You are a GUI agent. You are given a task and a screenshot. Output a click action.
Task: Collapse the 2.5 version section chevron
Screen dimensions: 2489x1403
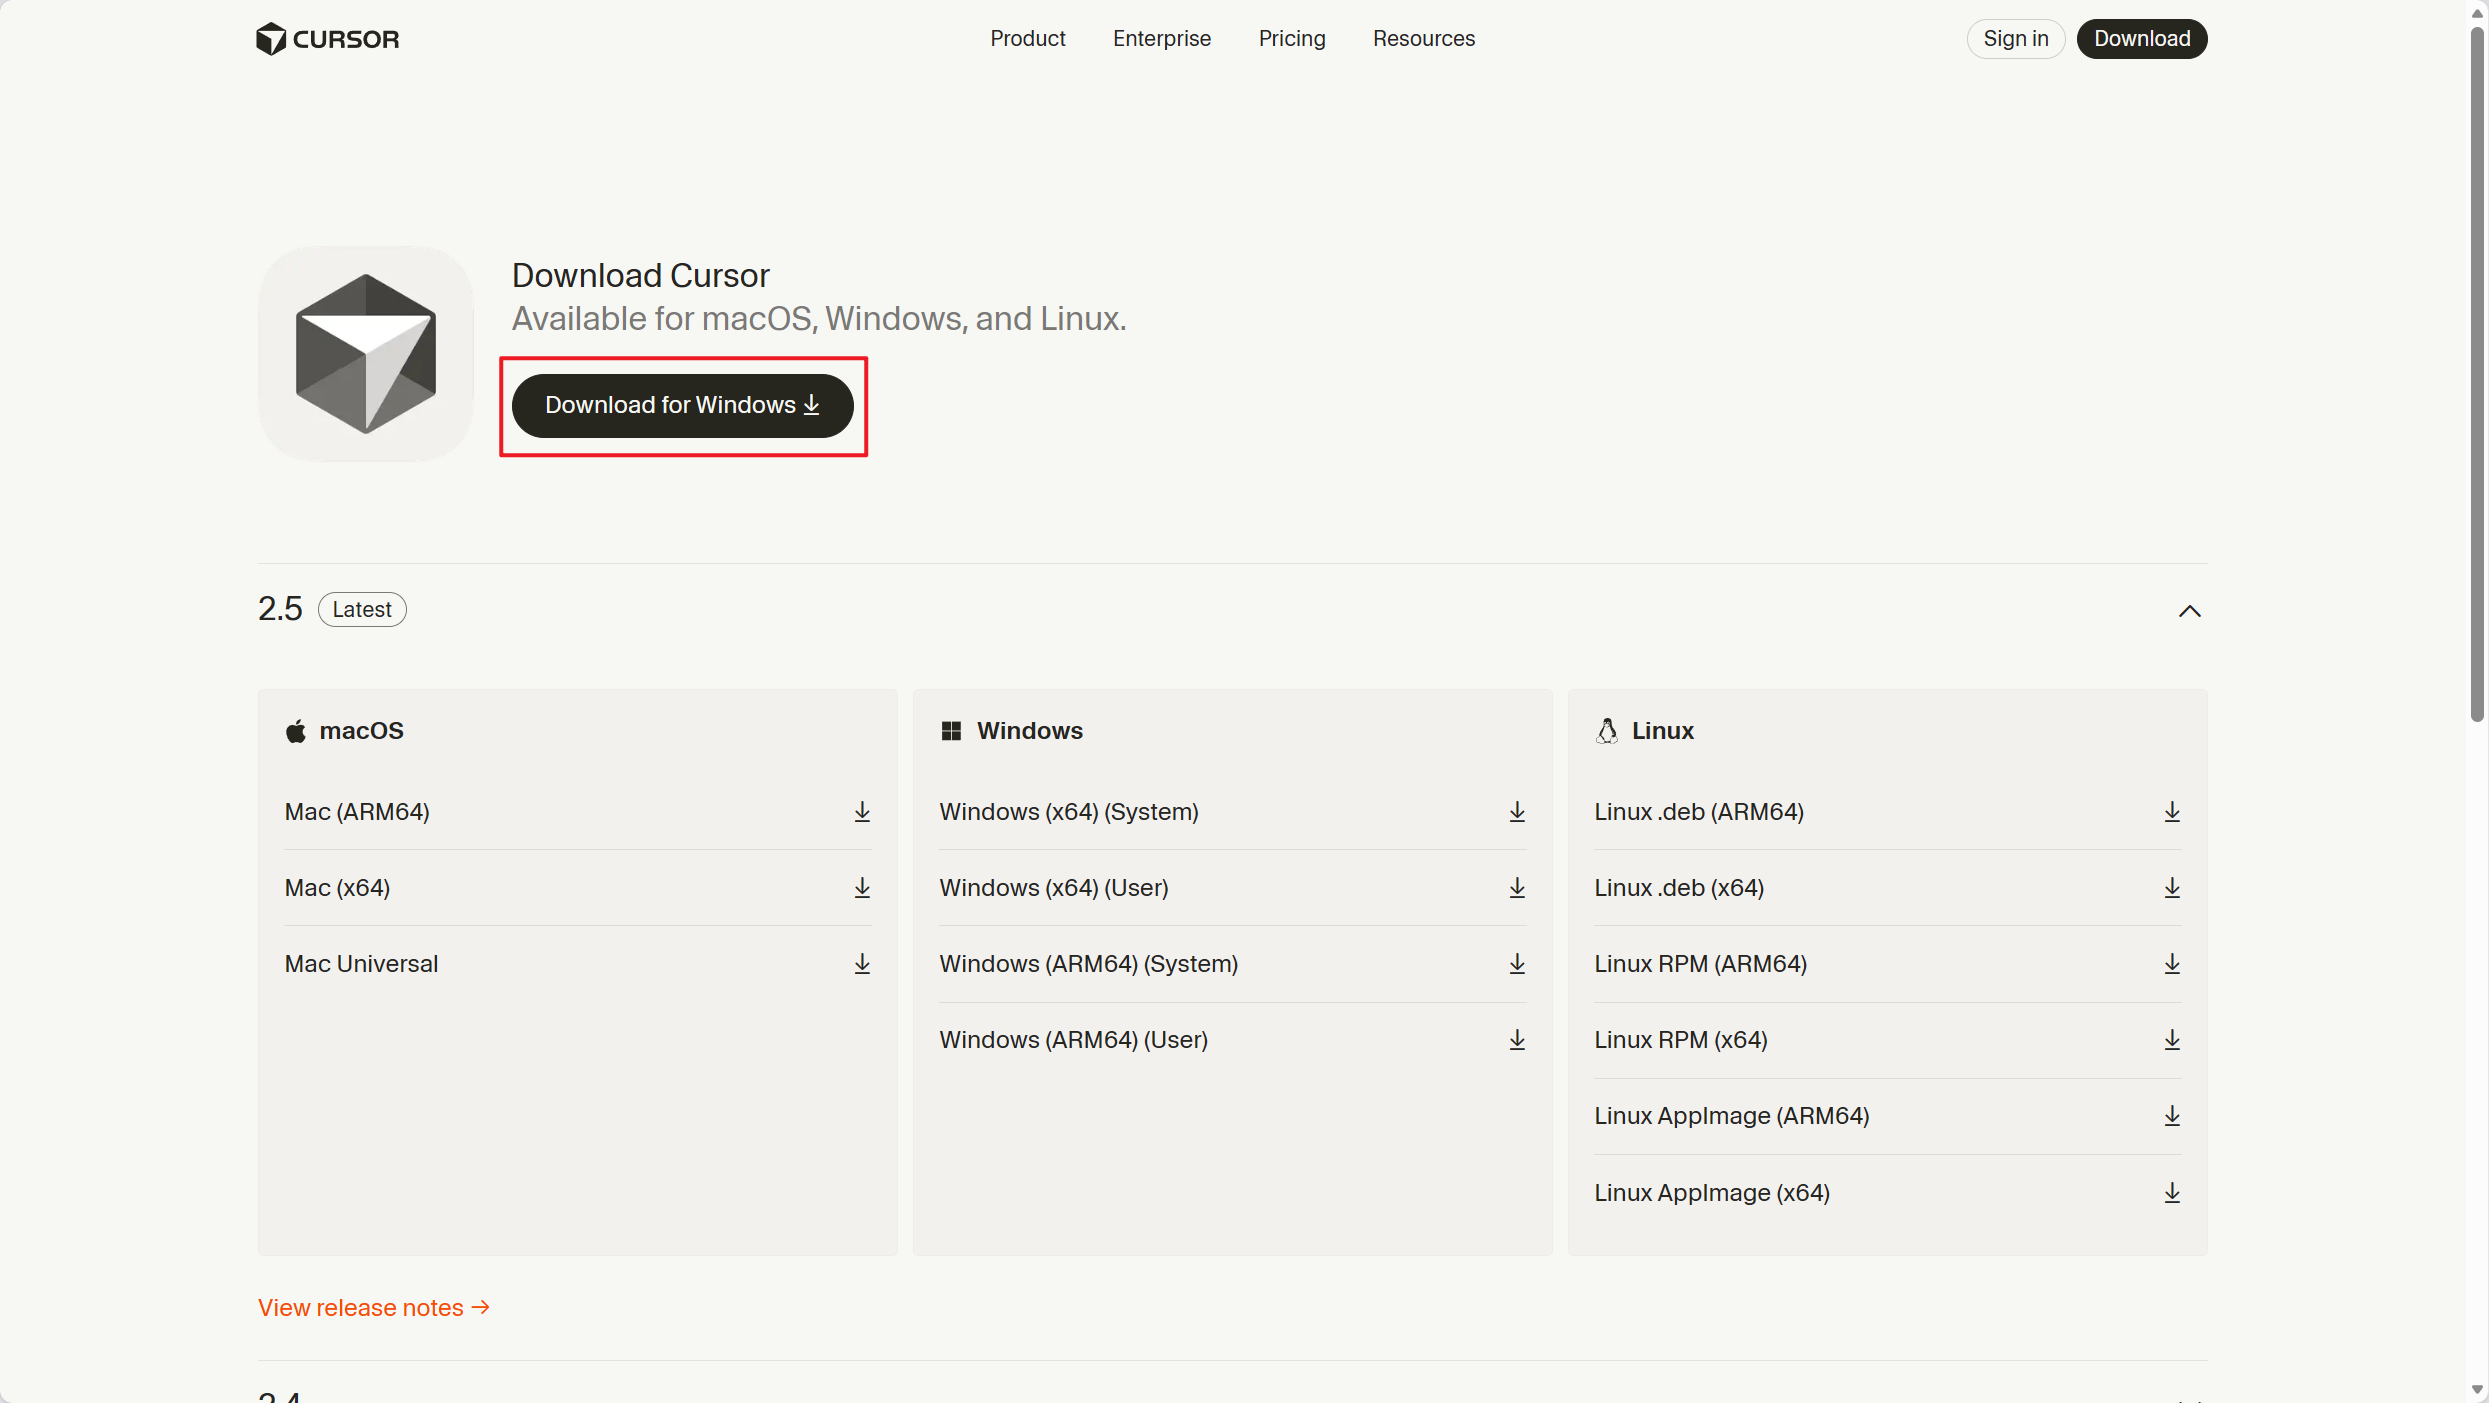tap(2189, 611)
